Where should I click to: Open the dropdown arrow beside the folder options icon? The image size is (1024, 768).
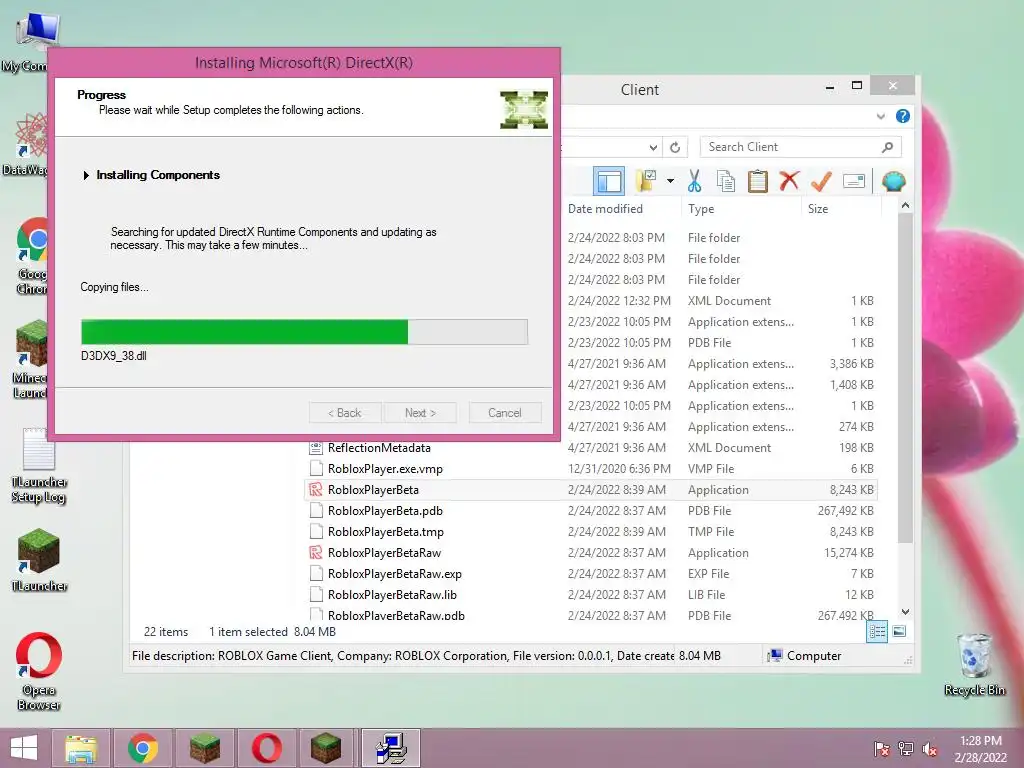[x=670, y=181]
